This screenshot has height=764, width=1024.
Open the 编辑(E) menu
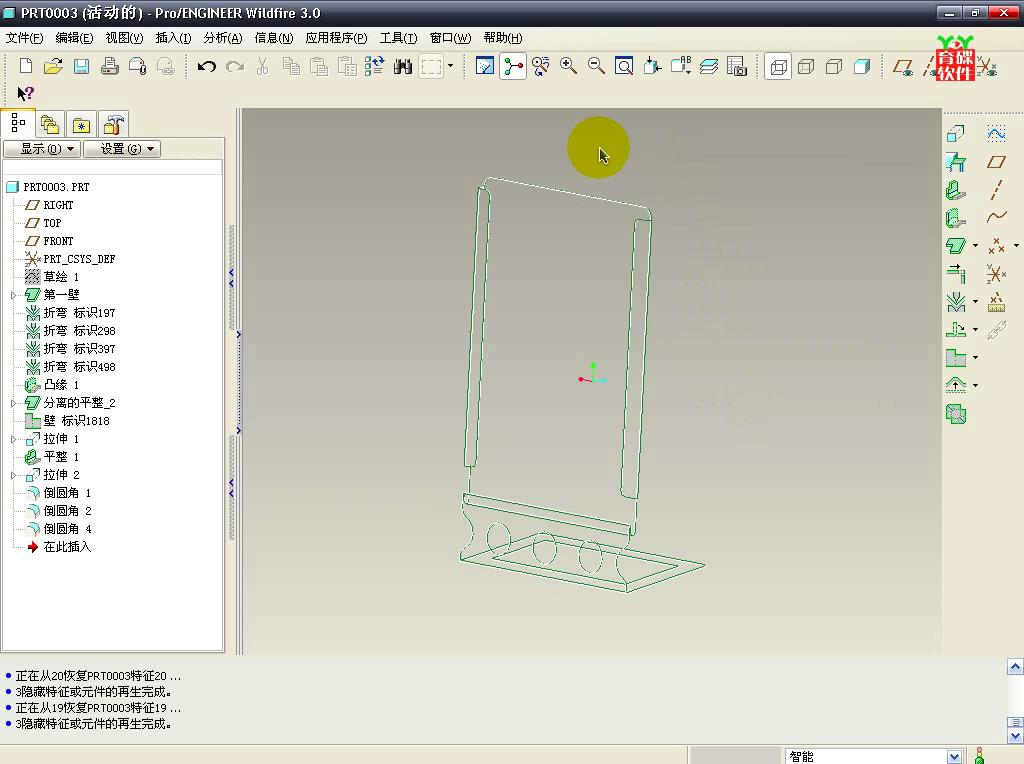74,38
